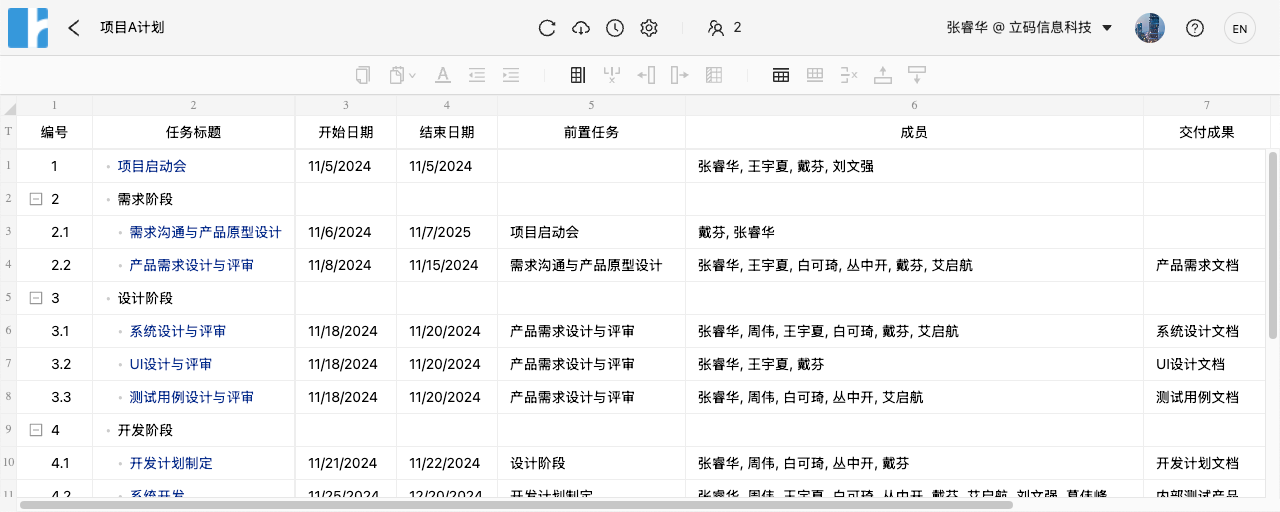Open the paste options dropdown arrow

pos(412,75)
